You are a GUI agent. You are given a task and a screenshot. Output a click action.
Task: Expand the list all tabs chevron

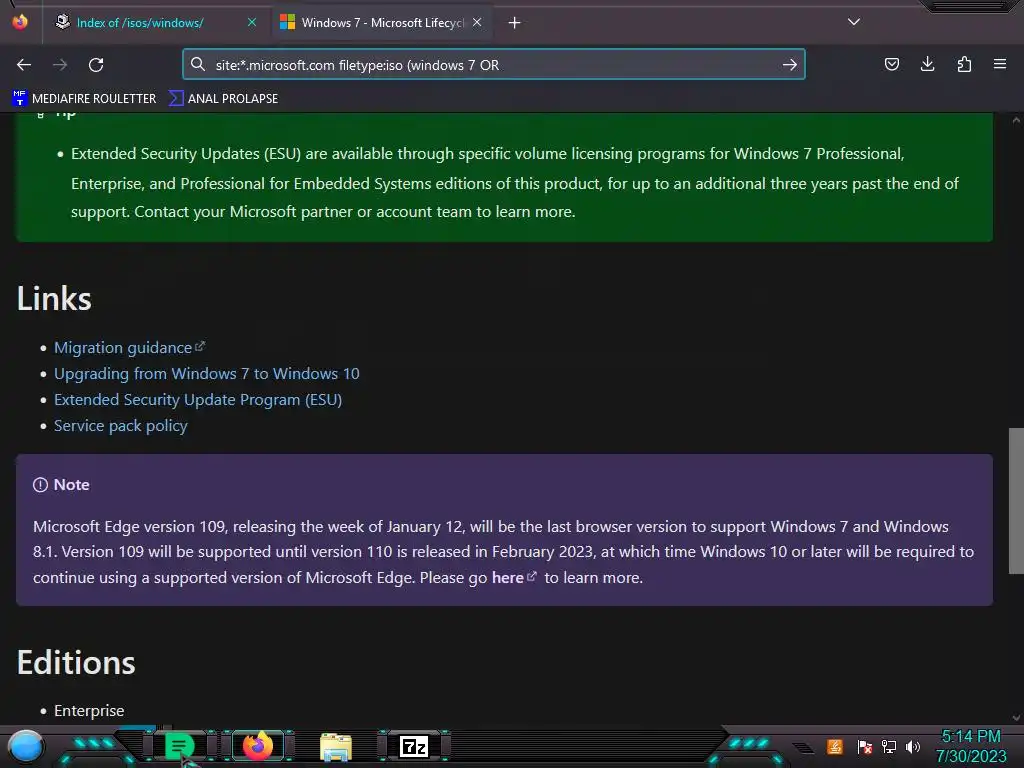click(854, 22)
